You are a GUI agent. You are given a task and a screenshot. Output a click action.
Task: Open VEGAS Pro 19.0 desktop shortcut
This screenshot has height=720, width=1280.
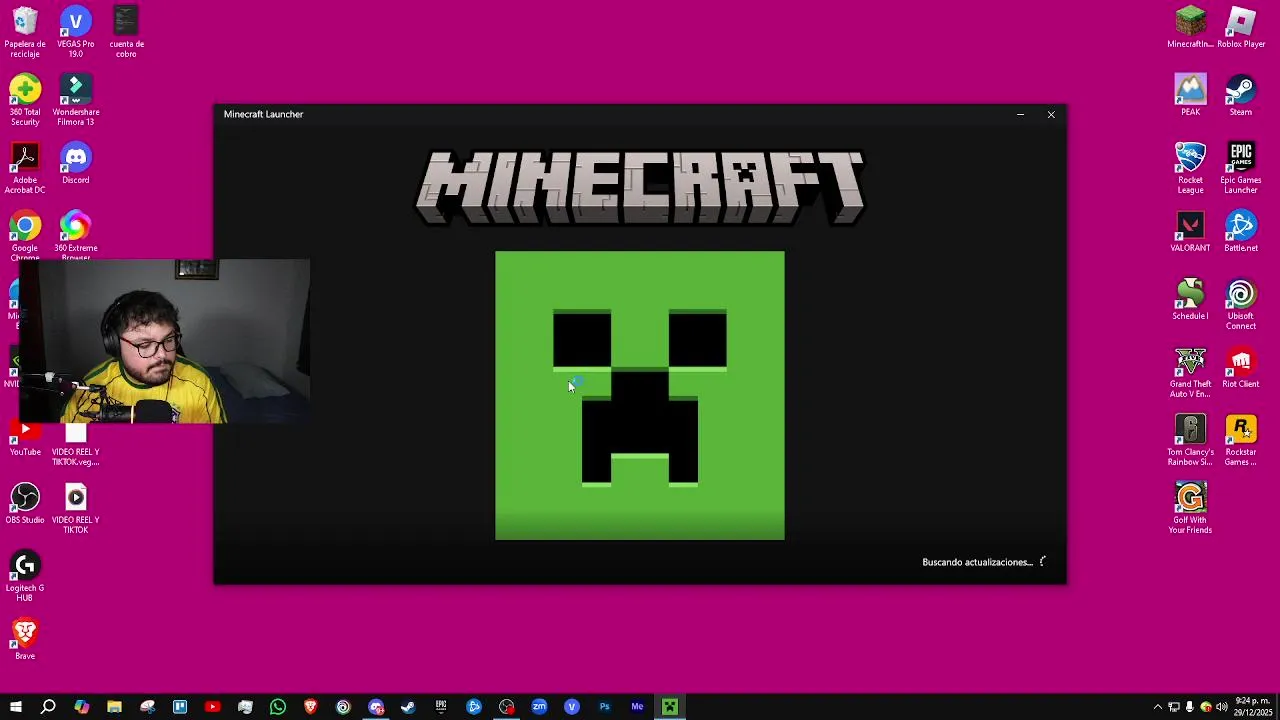point(76,32)
